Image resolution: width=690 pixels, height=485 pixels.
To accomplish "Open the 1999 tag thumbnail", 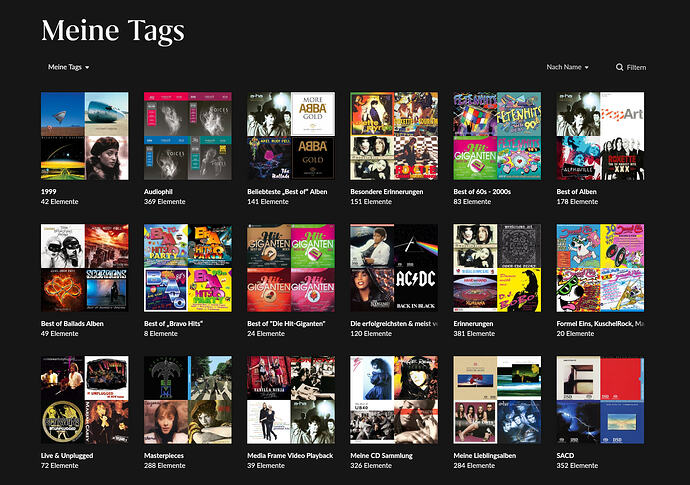I will click(84, 136).
